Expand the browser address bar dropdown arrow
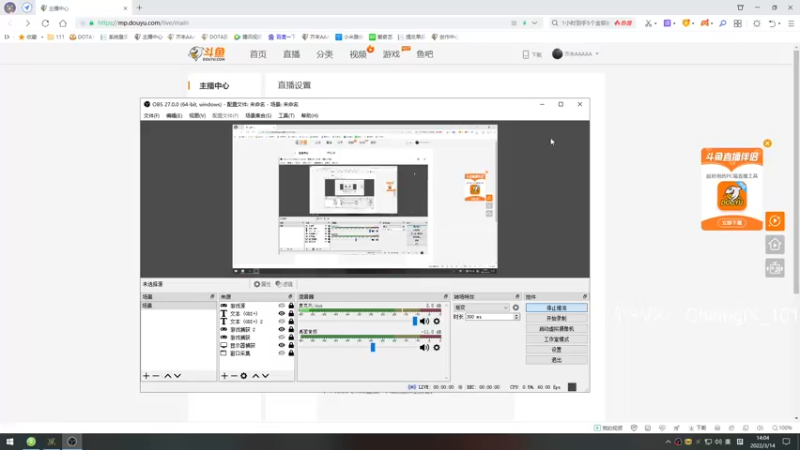 click(x=534, y=23)
